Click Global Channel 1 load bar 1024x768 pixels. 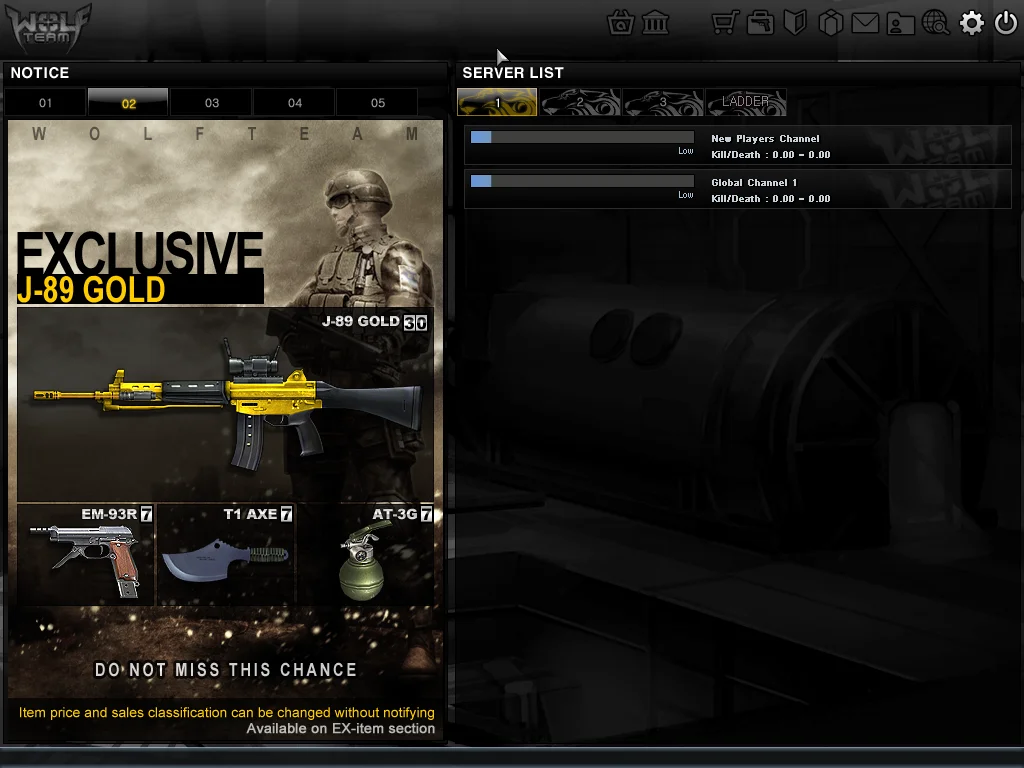click(582, 181)
